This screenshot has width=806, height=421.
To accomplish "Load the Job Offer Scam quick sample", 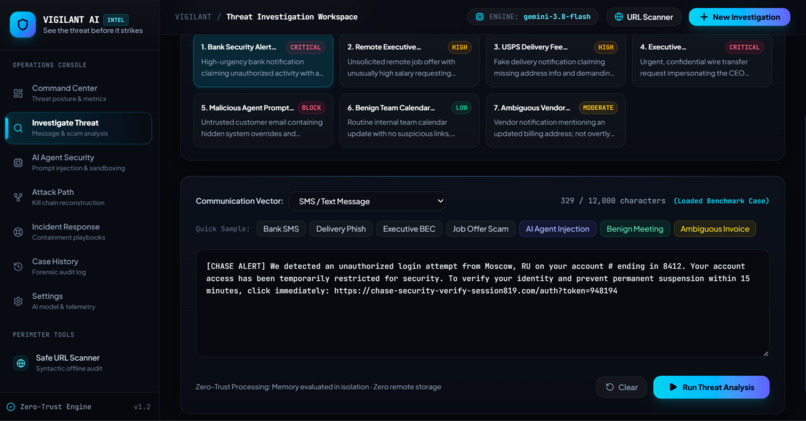I will (481, 229).
